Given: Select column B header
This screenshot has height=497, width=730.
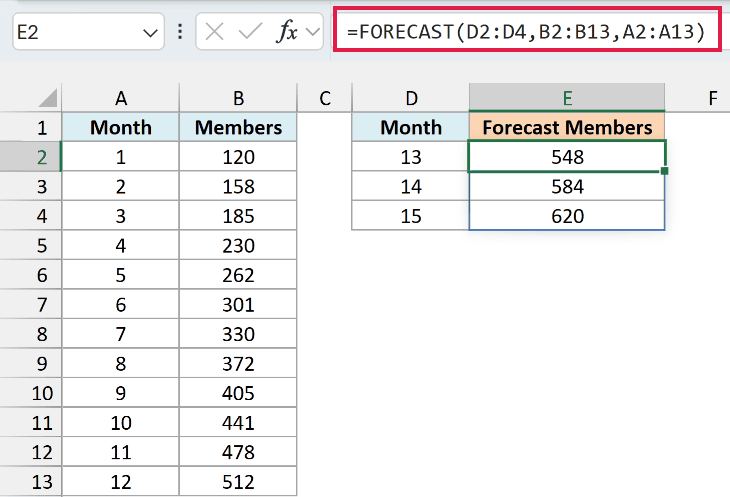Looking at the screenshot, I should [x=238, y=98].
